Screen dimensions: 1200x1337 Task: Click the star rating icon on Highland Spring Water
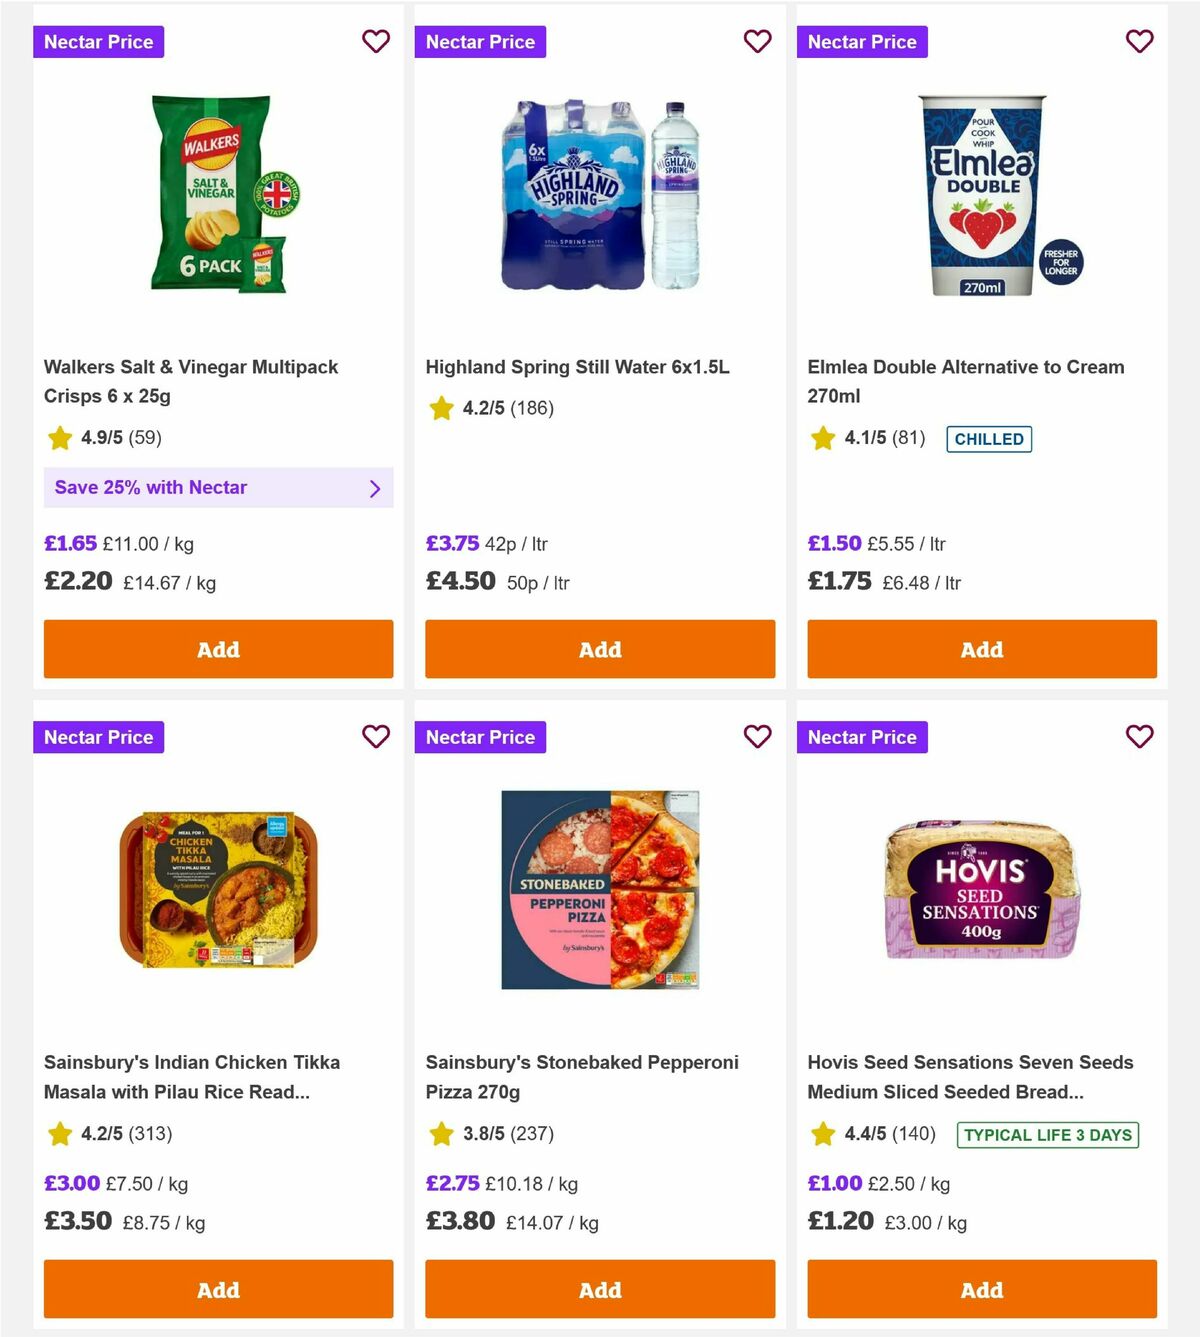click(x=440, y=407)
